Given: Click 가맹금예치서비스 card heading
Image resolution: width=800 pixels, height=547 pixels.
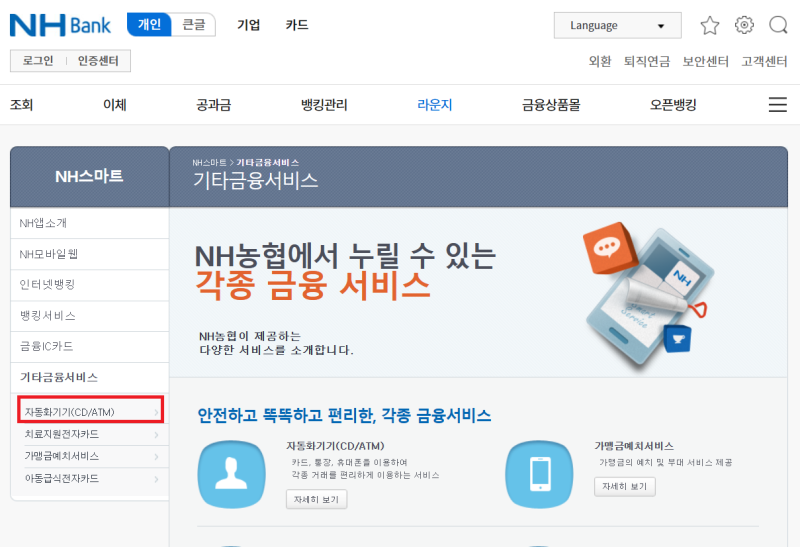Looking at the screenshot, I should tap(634, 446).
